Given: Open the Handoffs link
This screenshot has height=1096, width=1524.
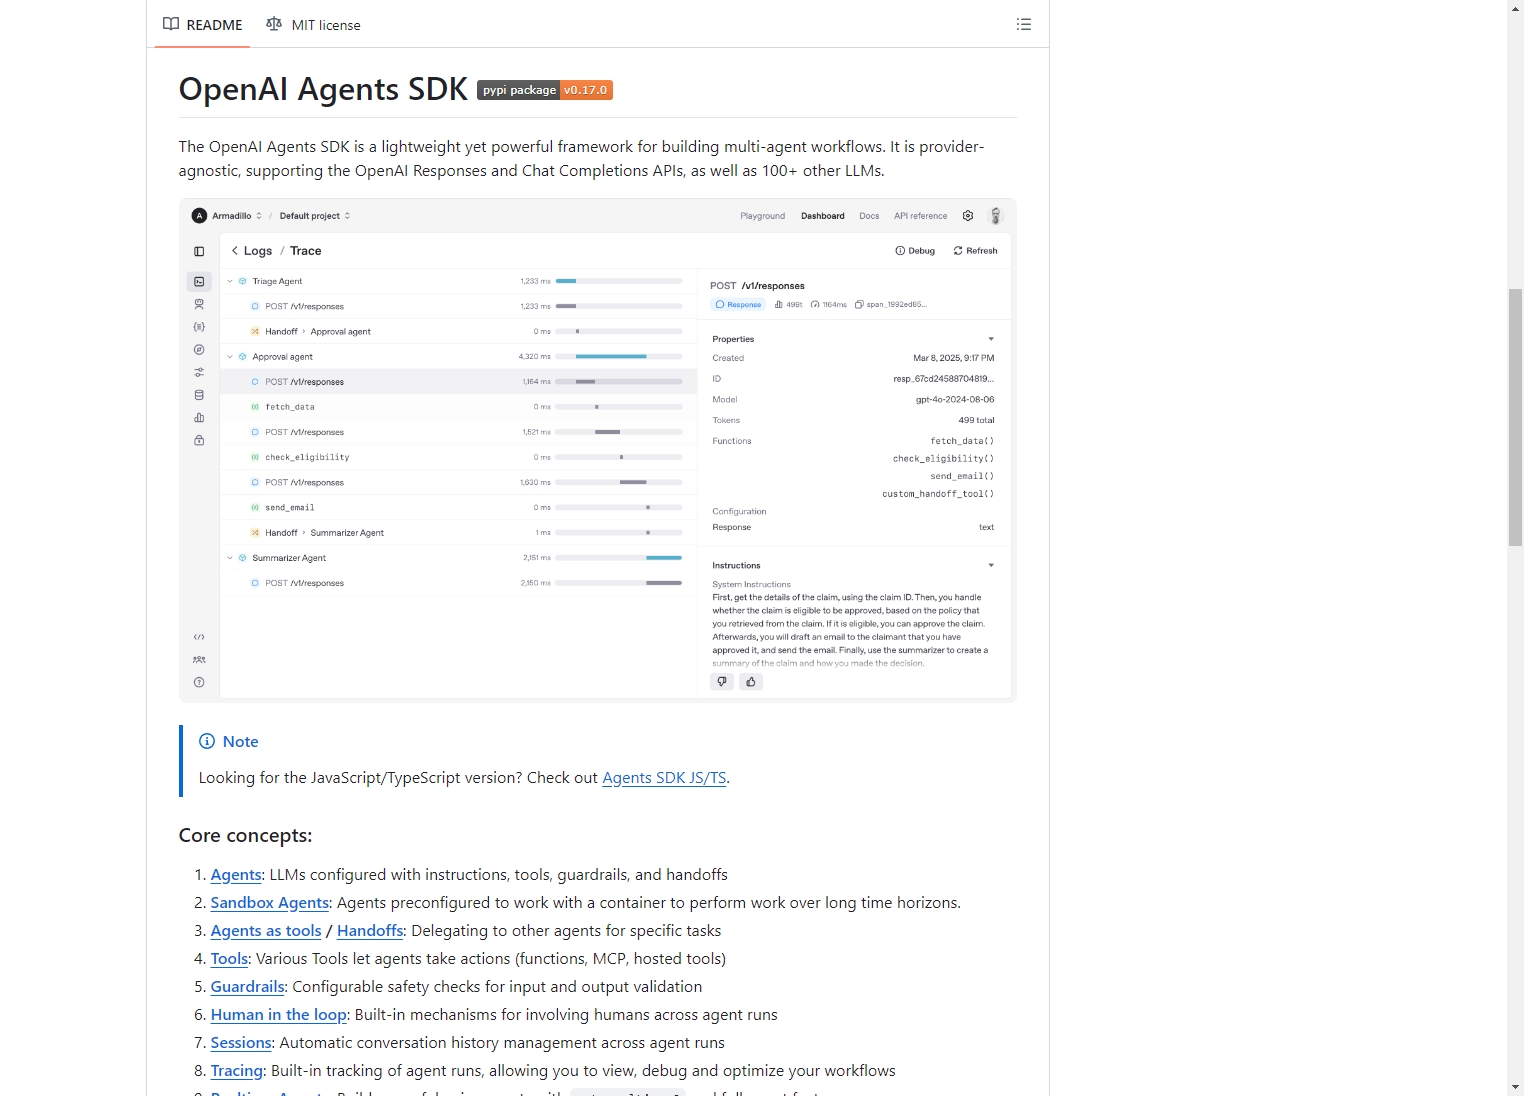Looking at the screenshot, I should click(370, 931).
